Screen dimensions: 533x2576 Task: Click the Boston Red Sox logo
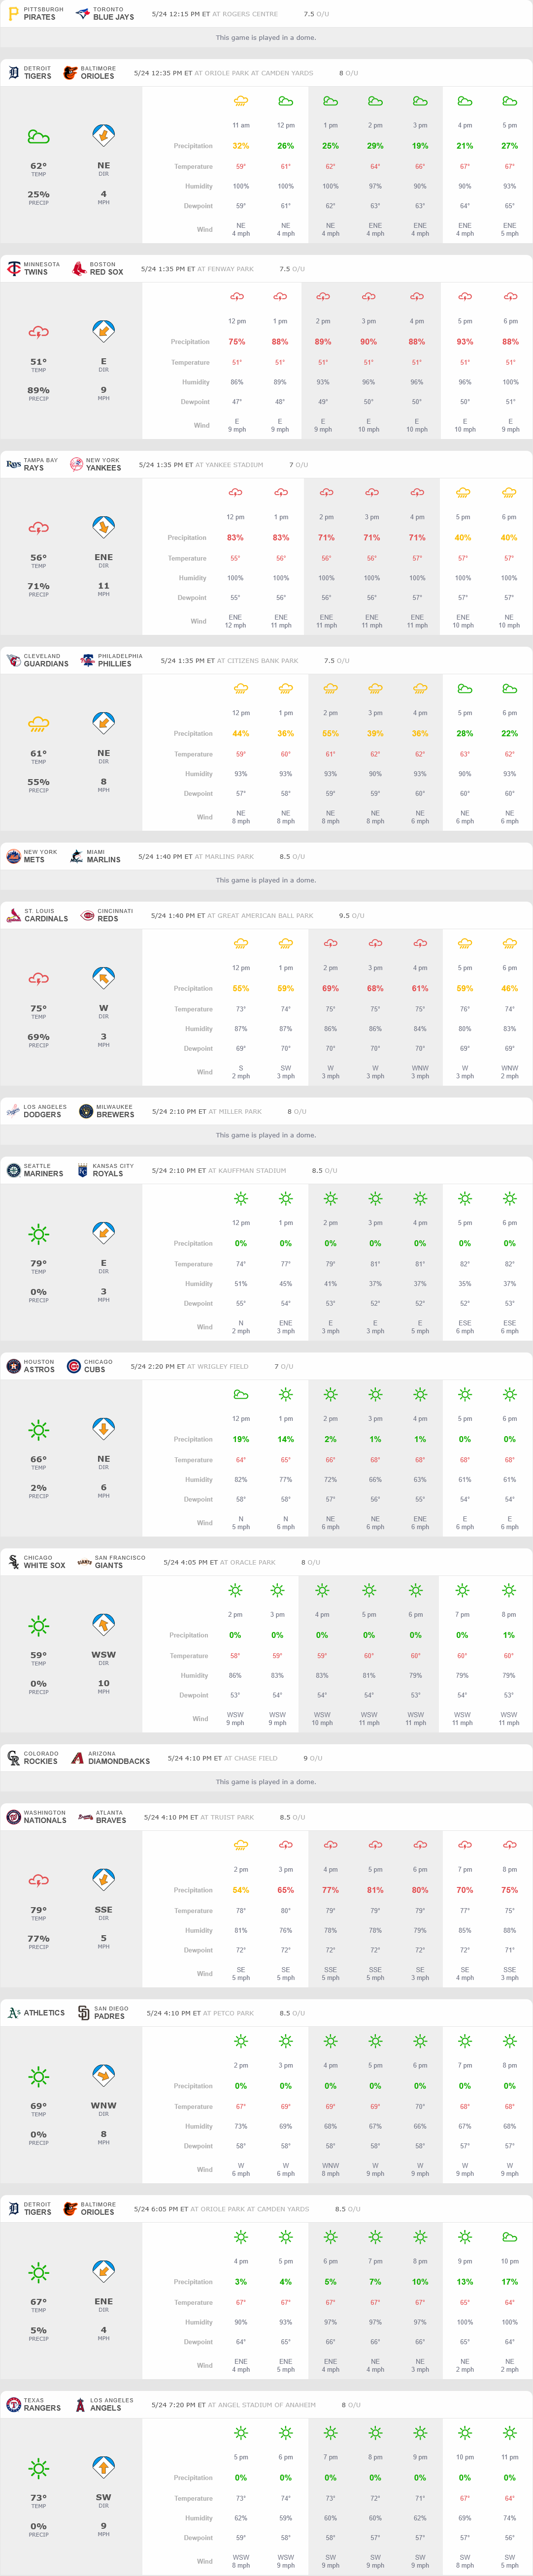[79, 269]
